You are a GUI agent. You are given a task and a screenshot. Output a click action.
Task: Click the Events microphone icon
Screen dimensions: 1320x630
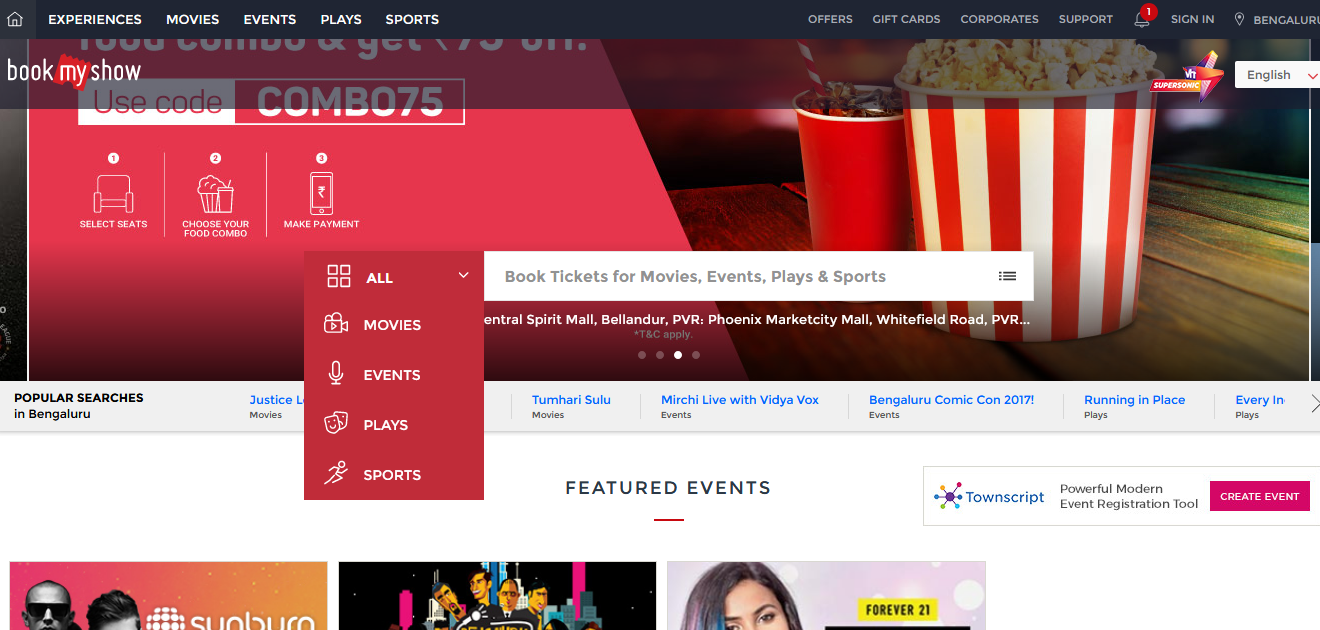[336, 375]
